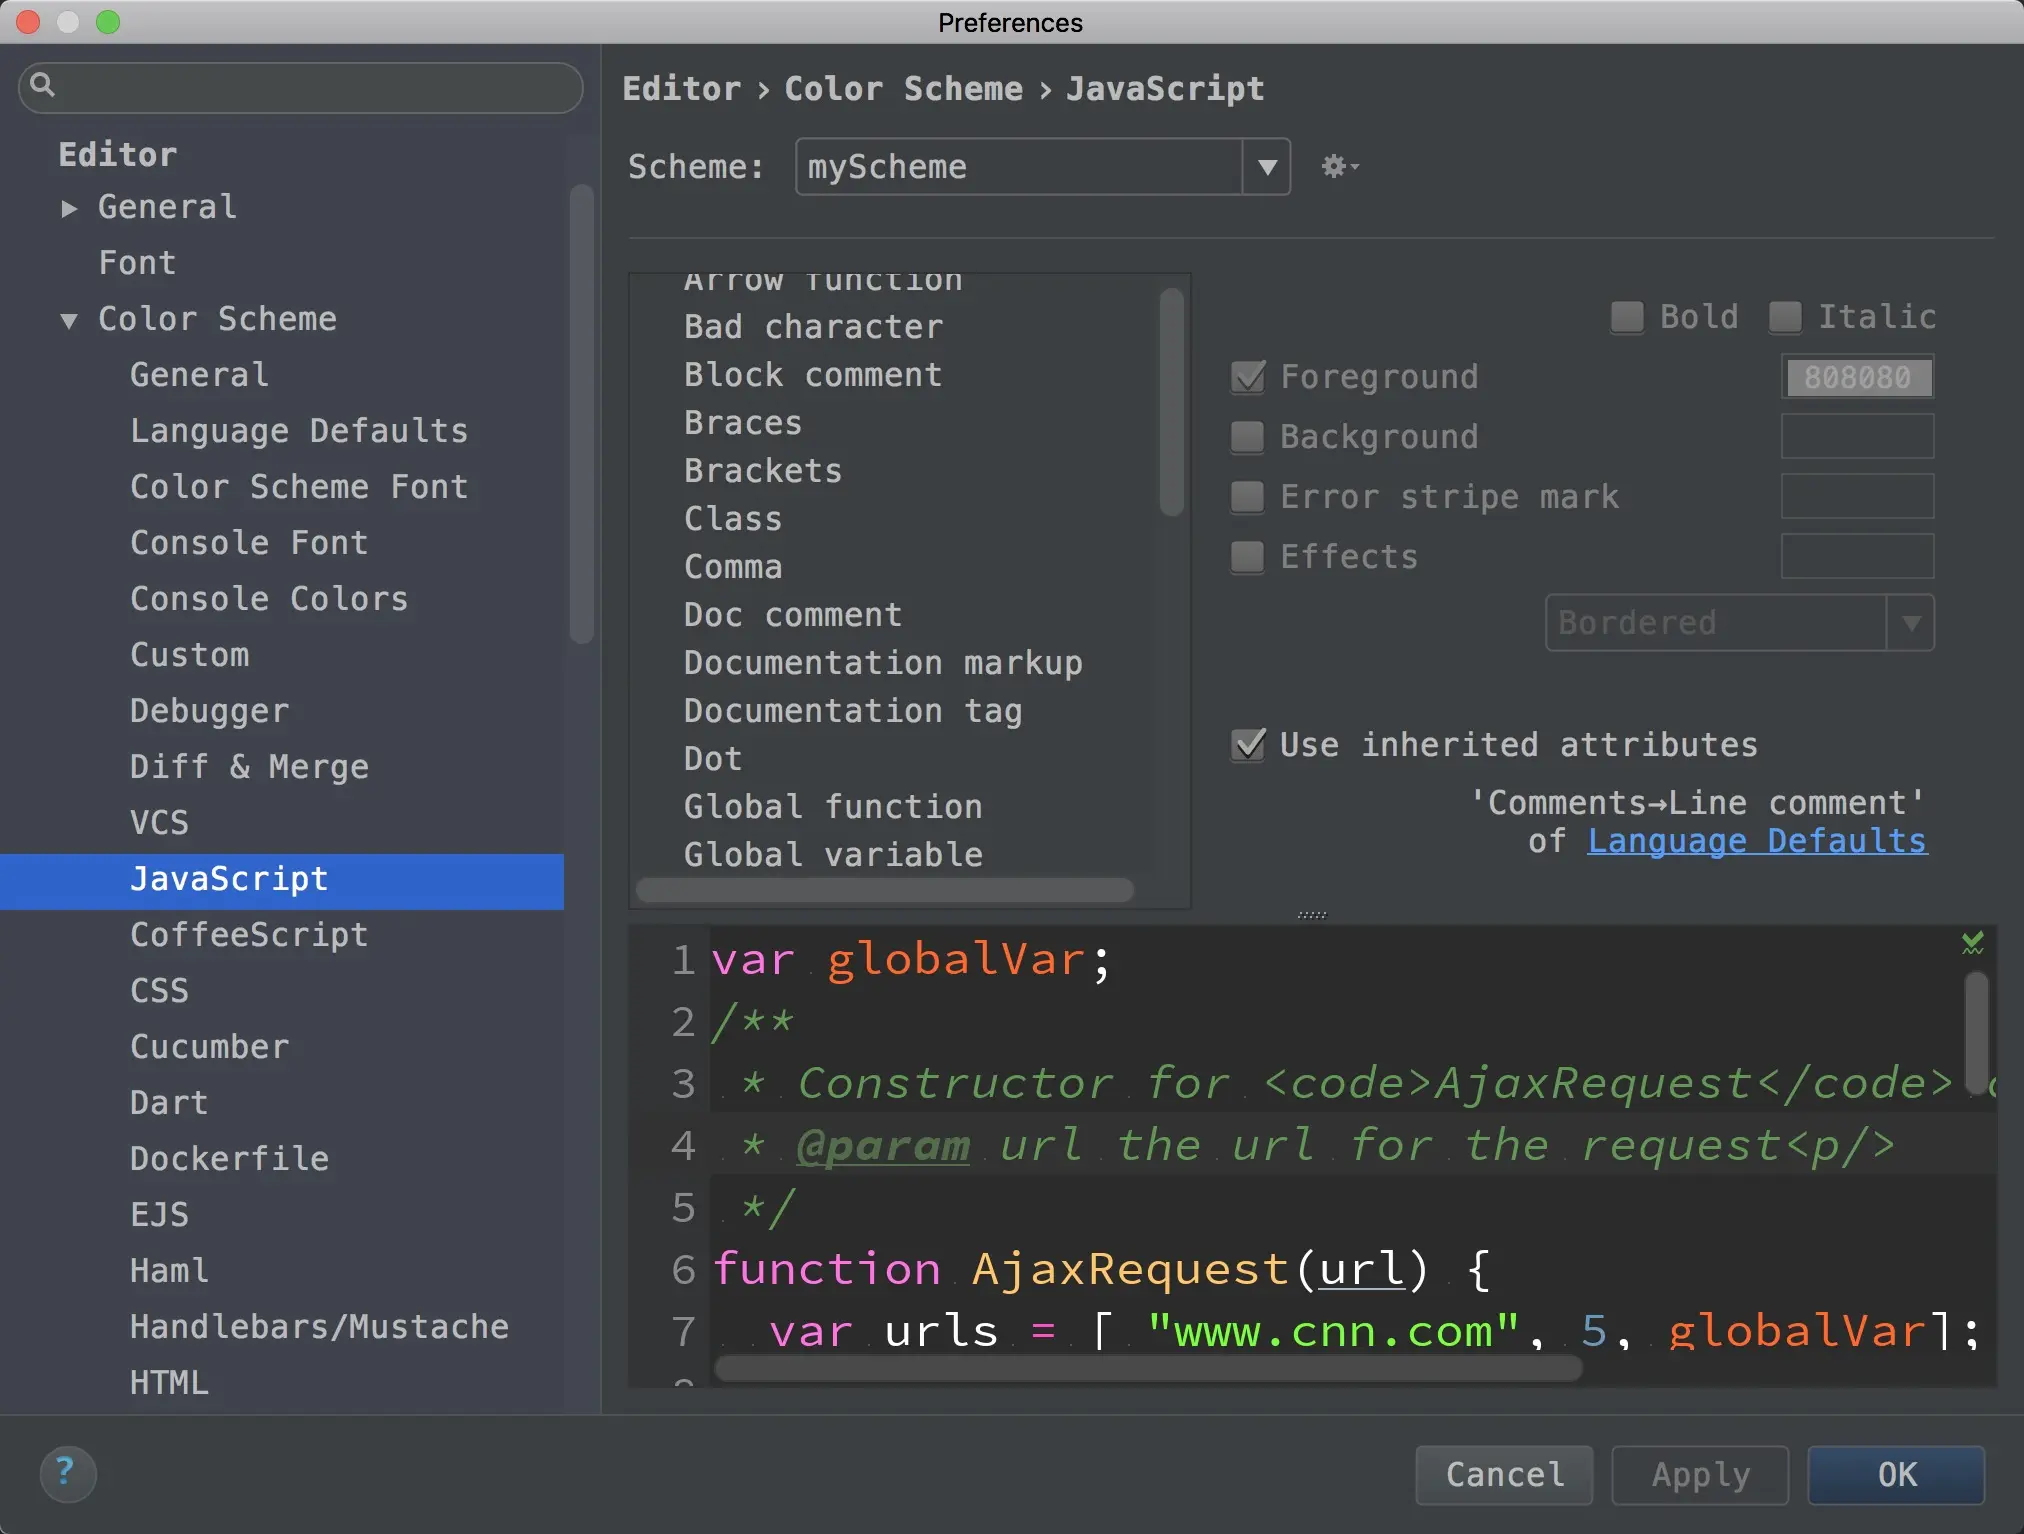Click the panel splitter grip dots
This screenshot has width=2024, height=1534.
coord(1311,915)
